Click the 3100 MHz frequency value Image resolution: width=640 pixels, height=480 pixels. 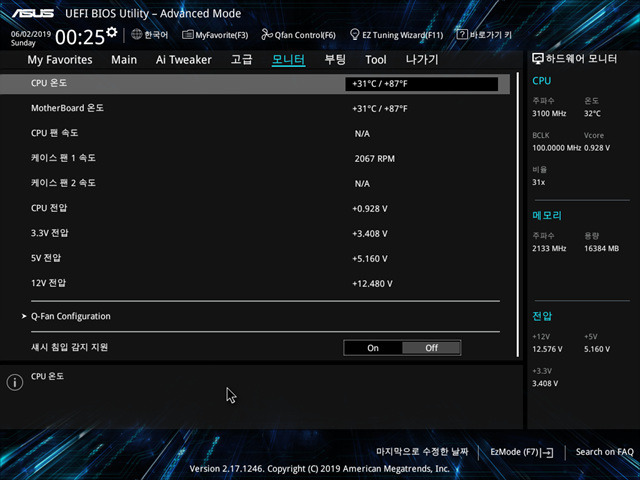click(549, 113)
